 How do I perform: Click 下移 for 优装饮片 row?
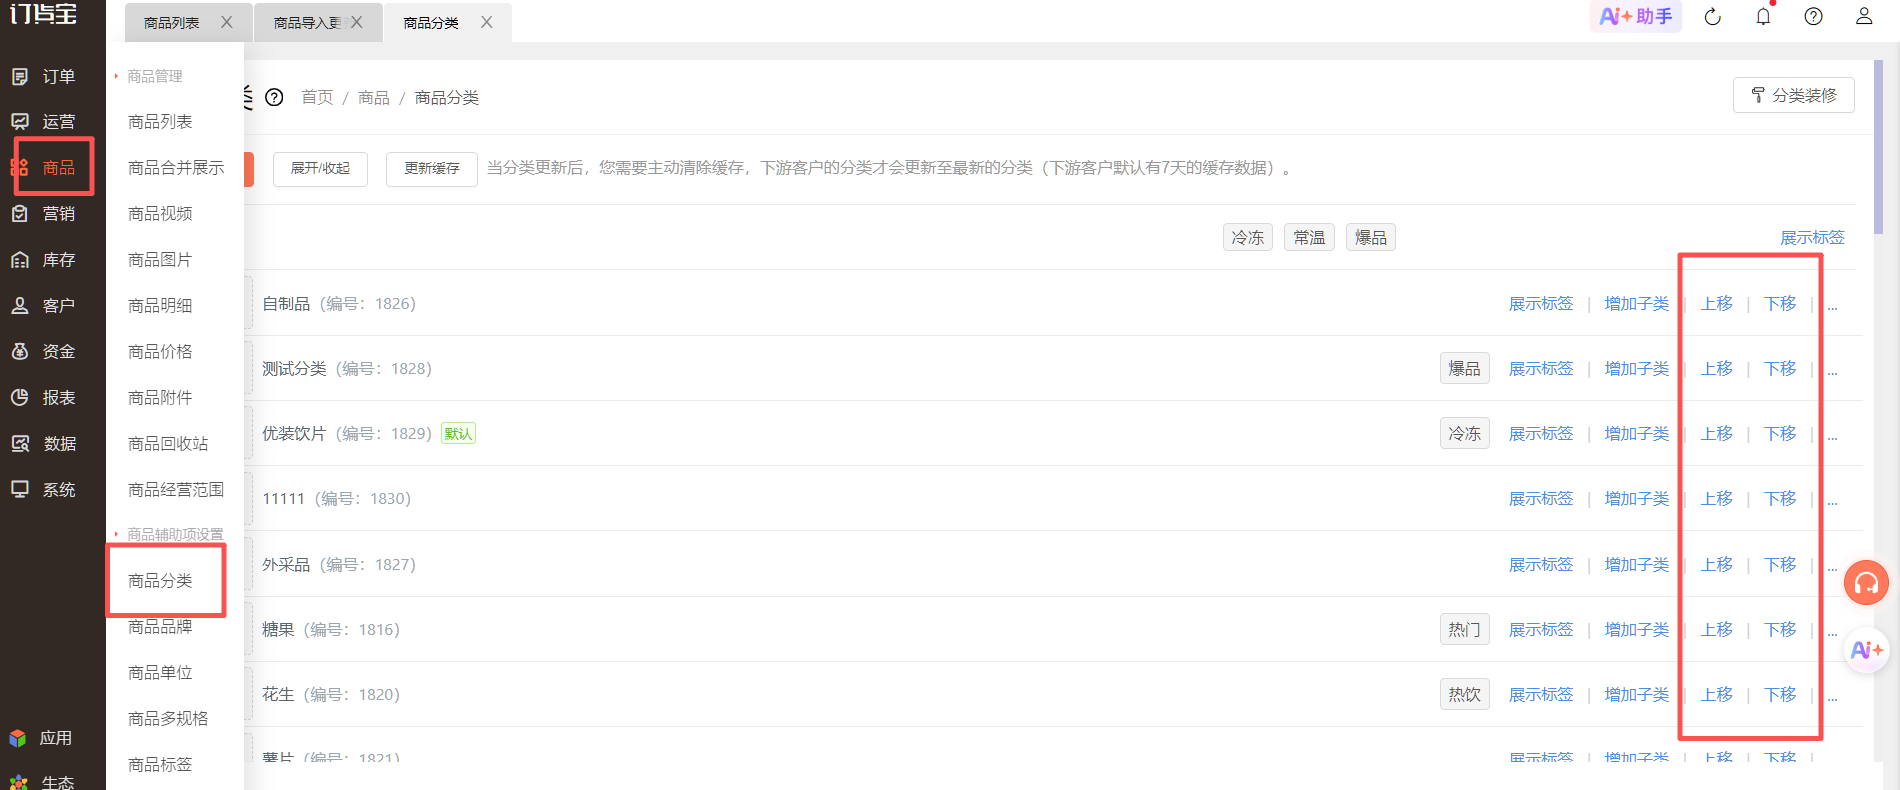(1780, 434)
